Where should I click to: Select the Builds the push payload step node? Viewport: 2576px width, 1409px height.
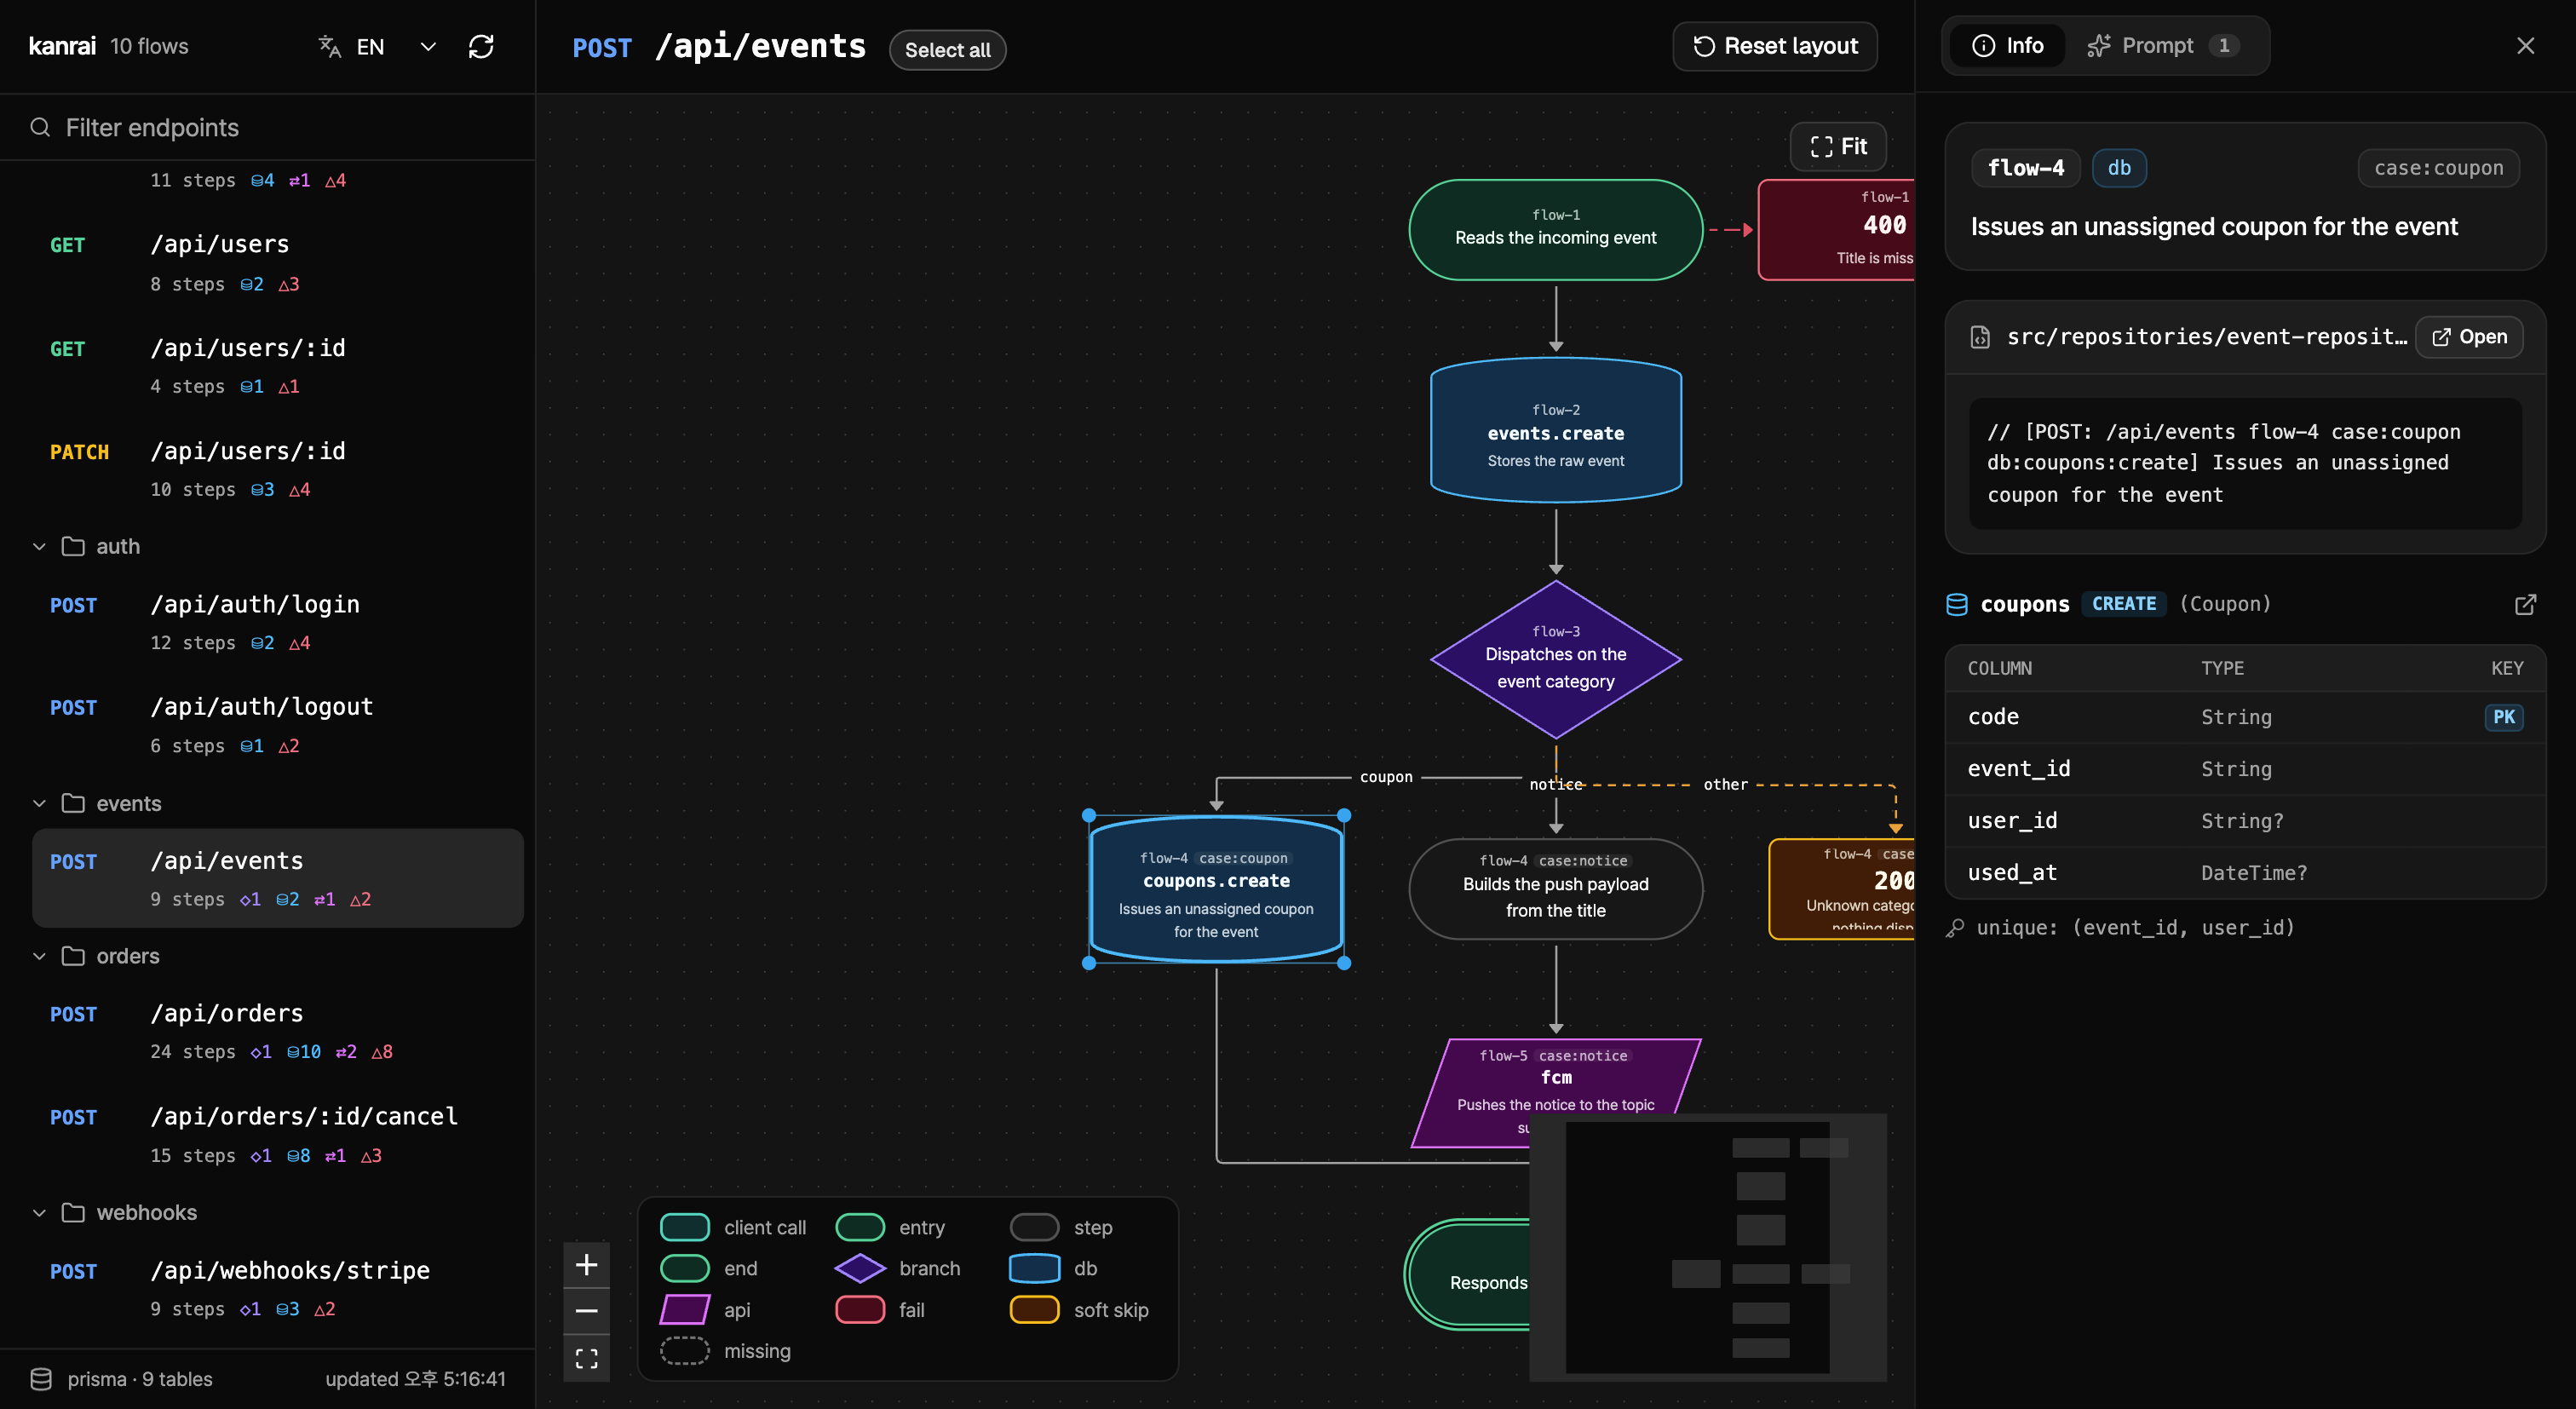coord(1555,889)
